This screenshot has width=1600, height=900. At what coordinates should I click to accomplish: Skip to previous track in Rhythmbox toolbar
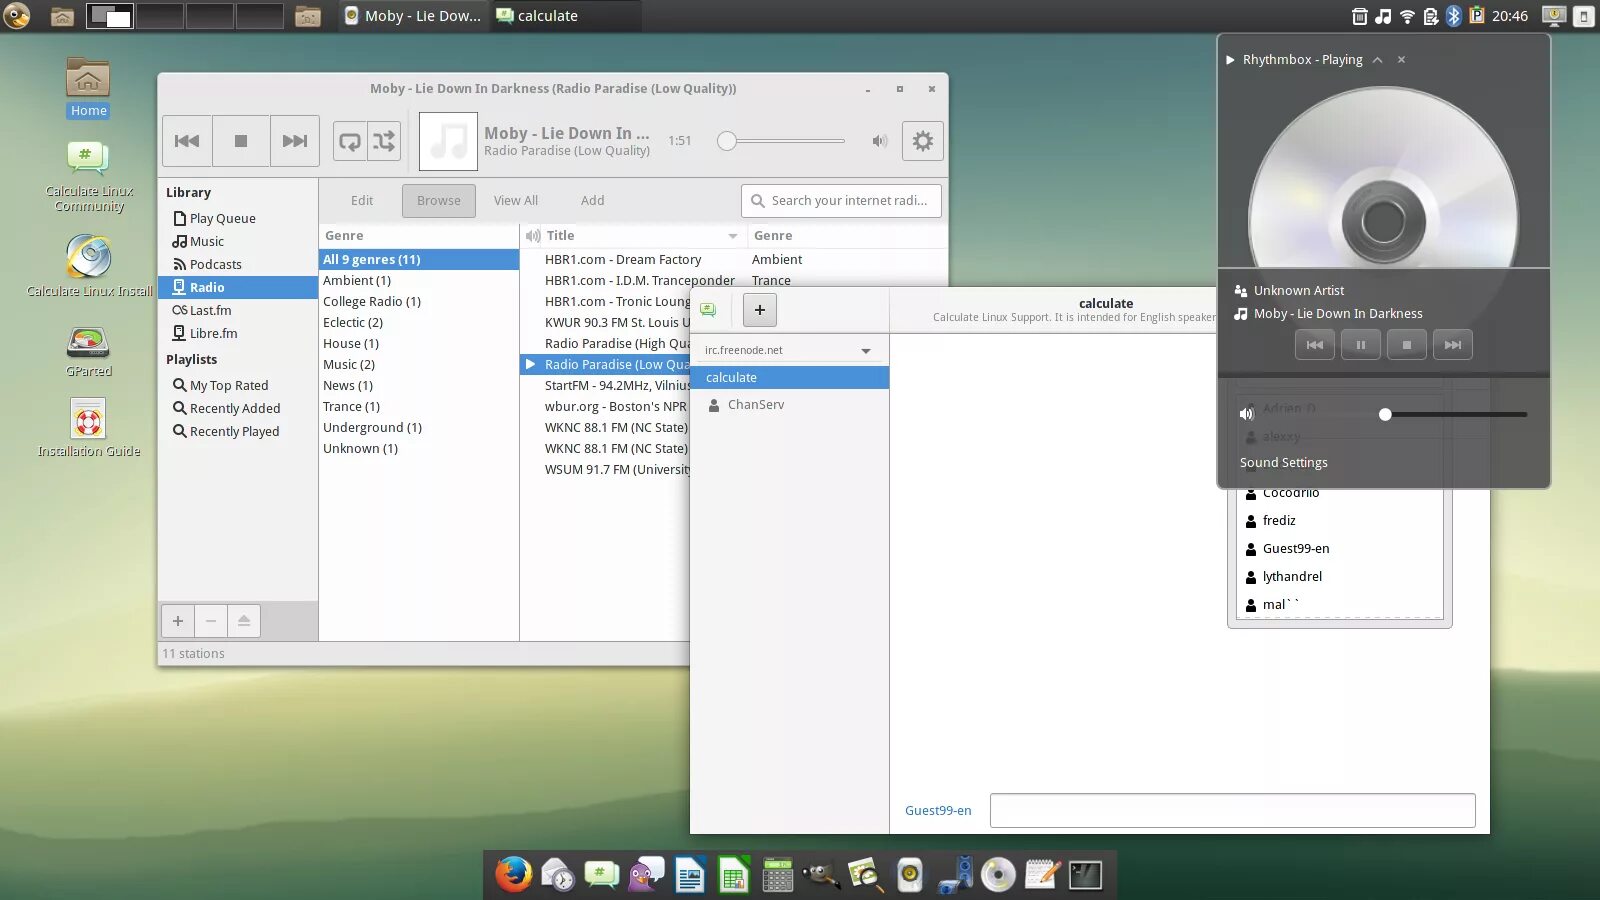click(187, 141)
